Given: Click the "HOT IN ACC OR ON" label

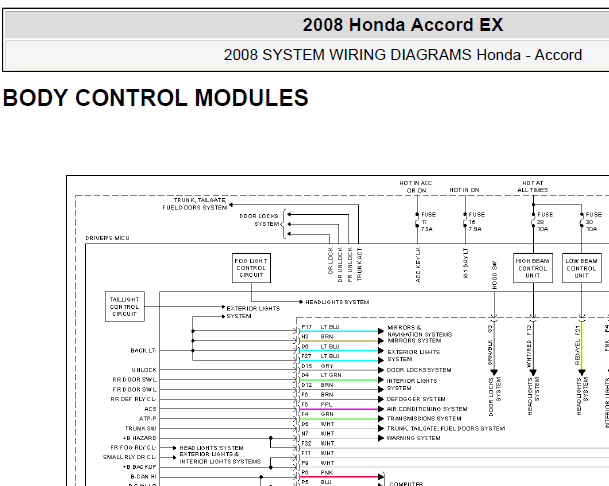Looking at the screenshot, I should (x=416, y=186).
